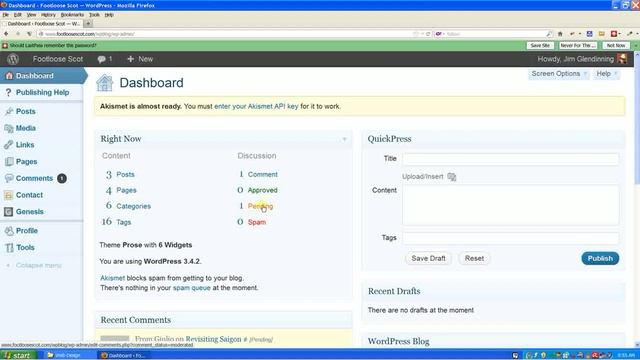Click the Posts pushpin icon in sidebar
Image resolution: width=640 pixels, height=360 pixels.
tap(9, 111)
